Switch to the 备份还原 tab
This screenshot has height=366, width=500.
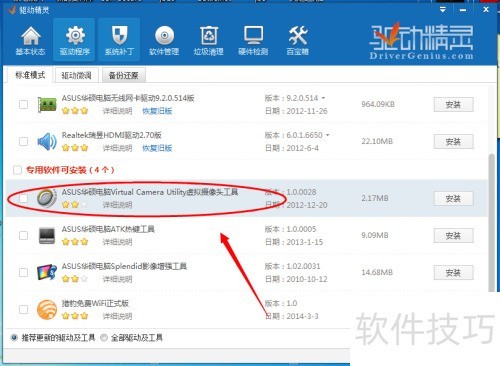124,76
